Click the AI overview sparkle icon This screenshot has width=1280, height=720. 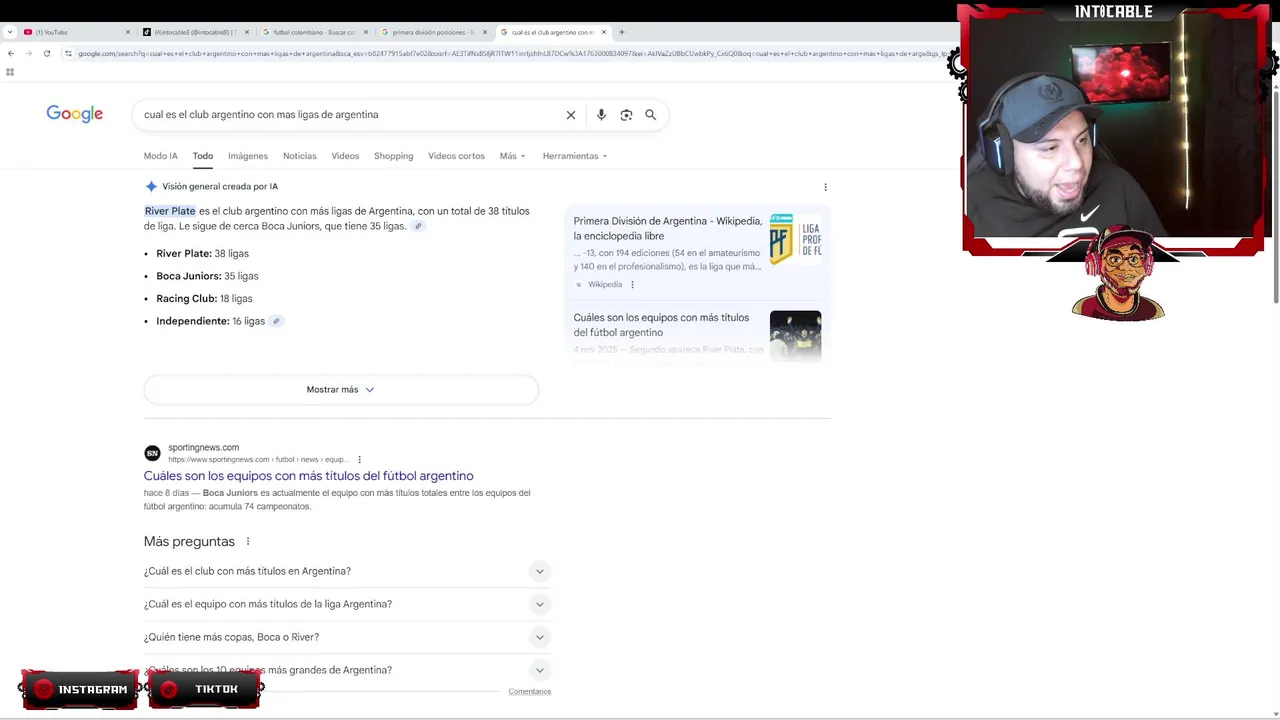click(x=151, y=186)
